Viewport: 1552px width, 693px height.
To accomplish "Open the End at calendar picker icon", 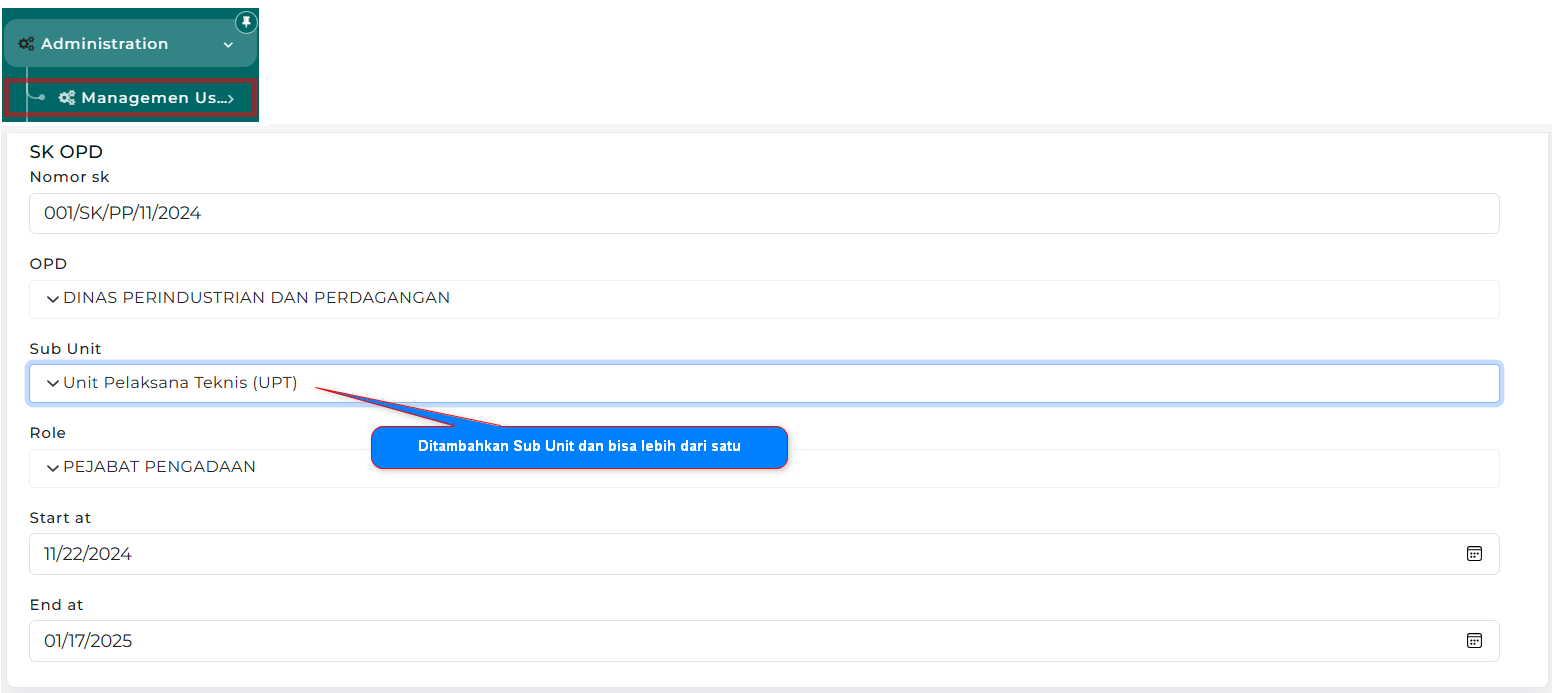I will click(x=1473, y=641).
